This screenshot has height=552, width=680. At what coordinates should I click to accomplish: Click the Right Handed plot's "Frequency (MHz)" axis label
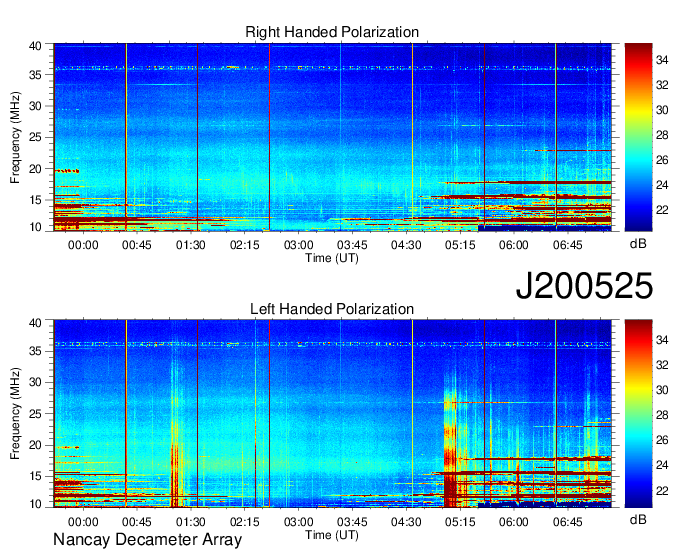pyautogui.click(x=15, y=137)
